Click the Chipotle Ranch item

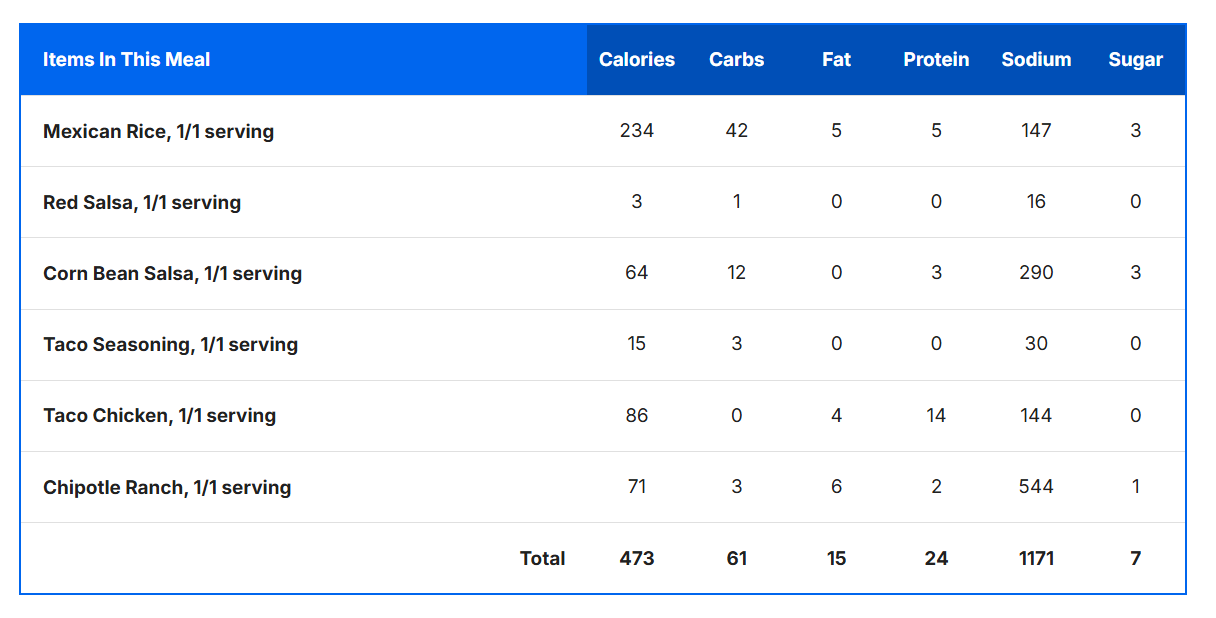167,488
